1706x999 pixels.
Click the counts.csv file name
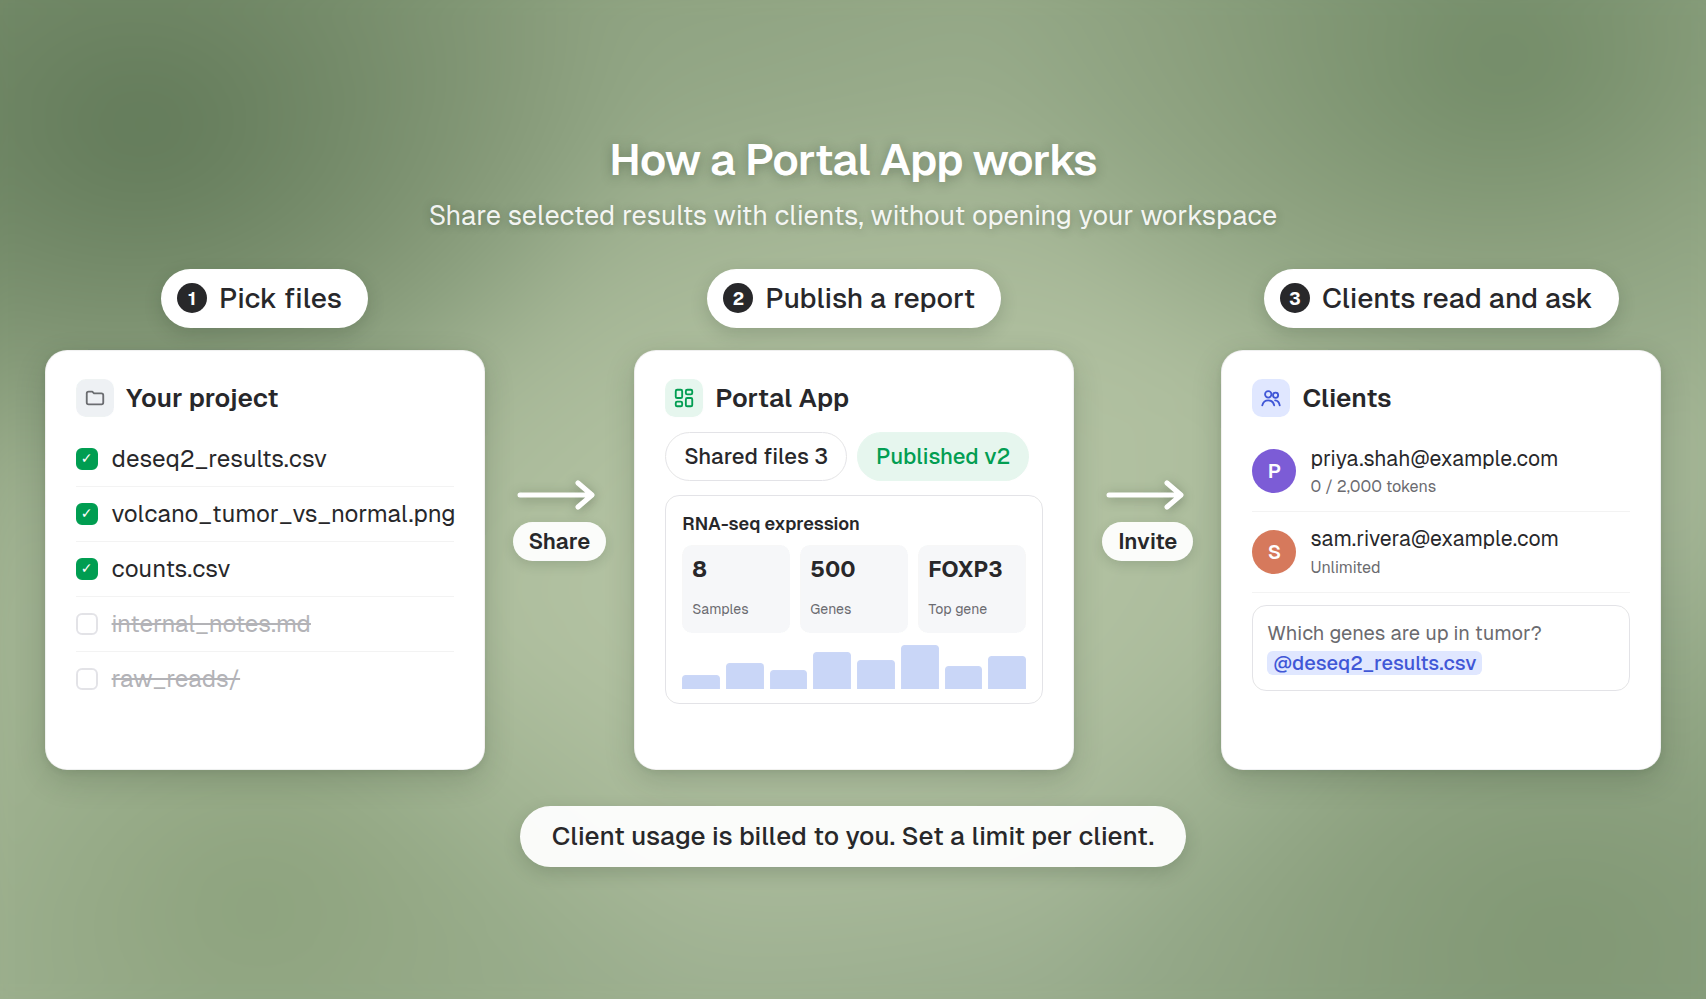[x=171, y=569]
